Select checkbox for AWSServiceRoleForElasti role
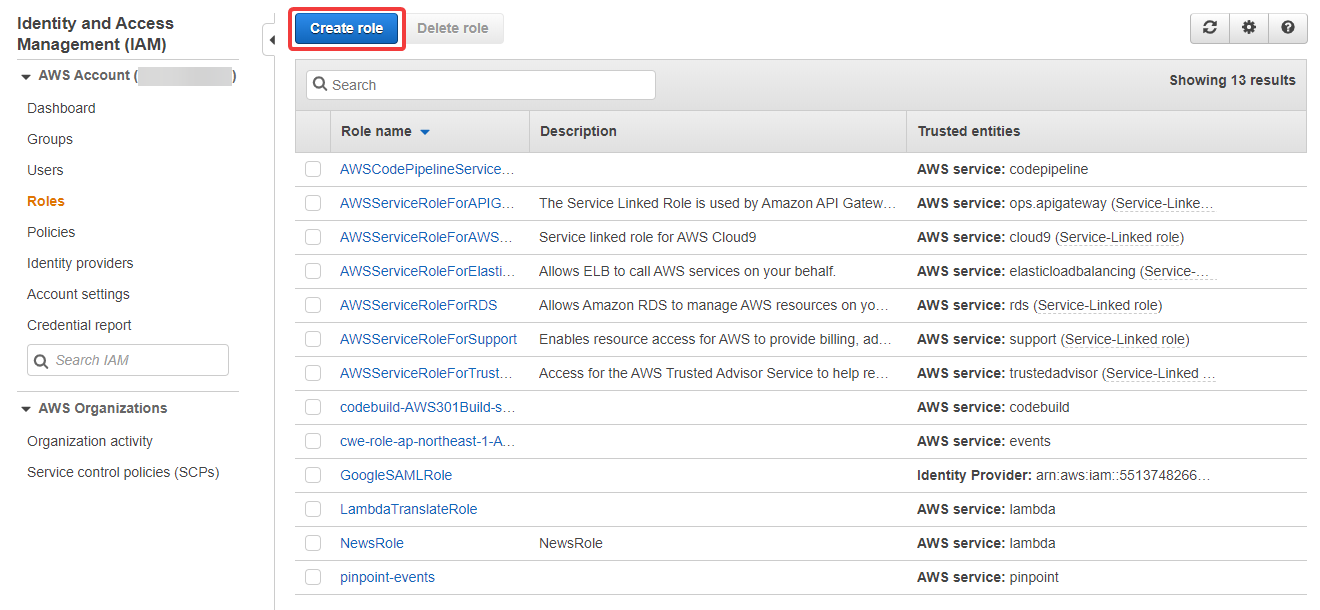This screenshot has width=1320, height=610. (313, 271)
